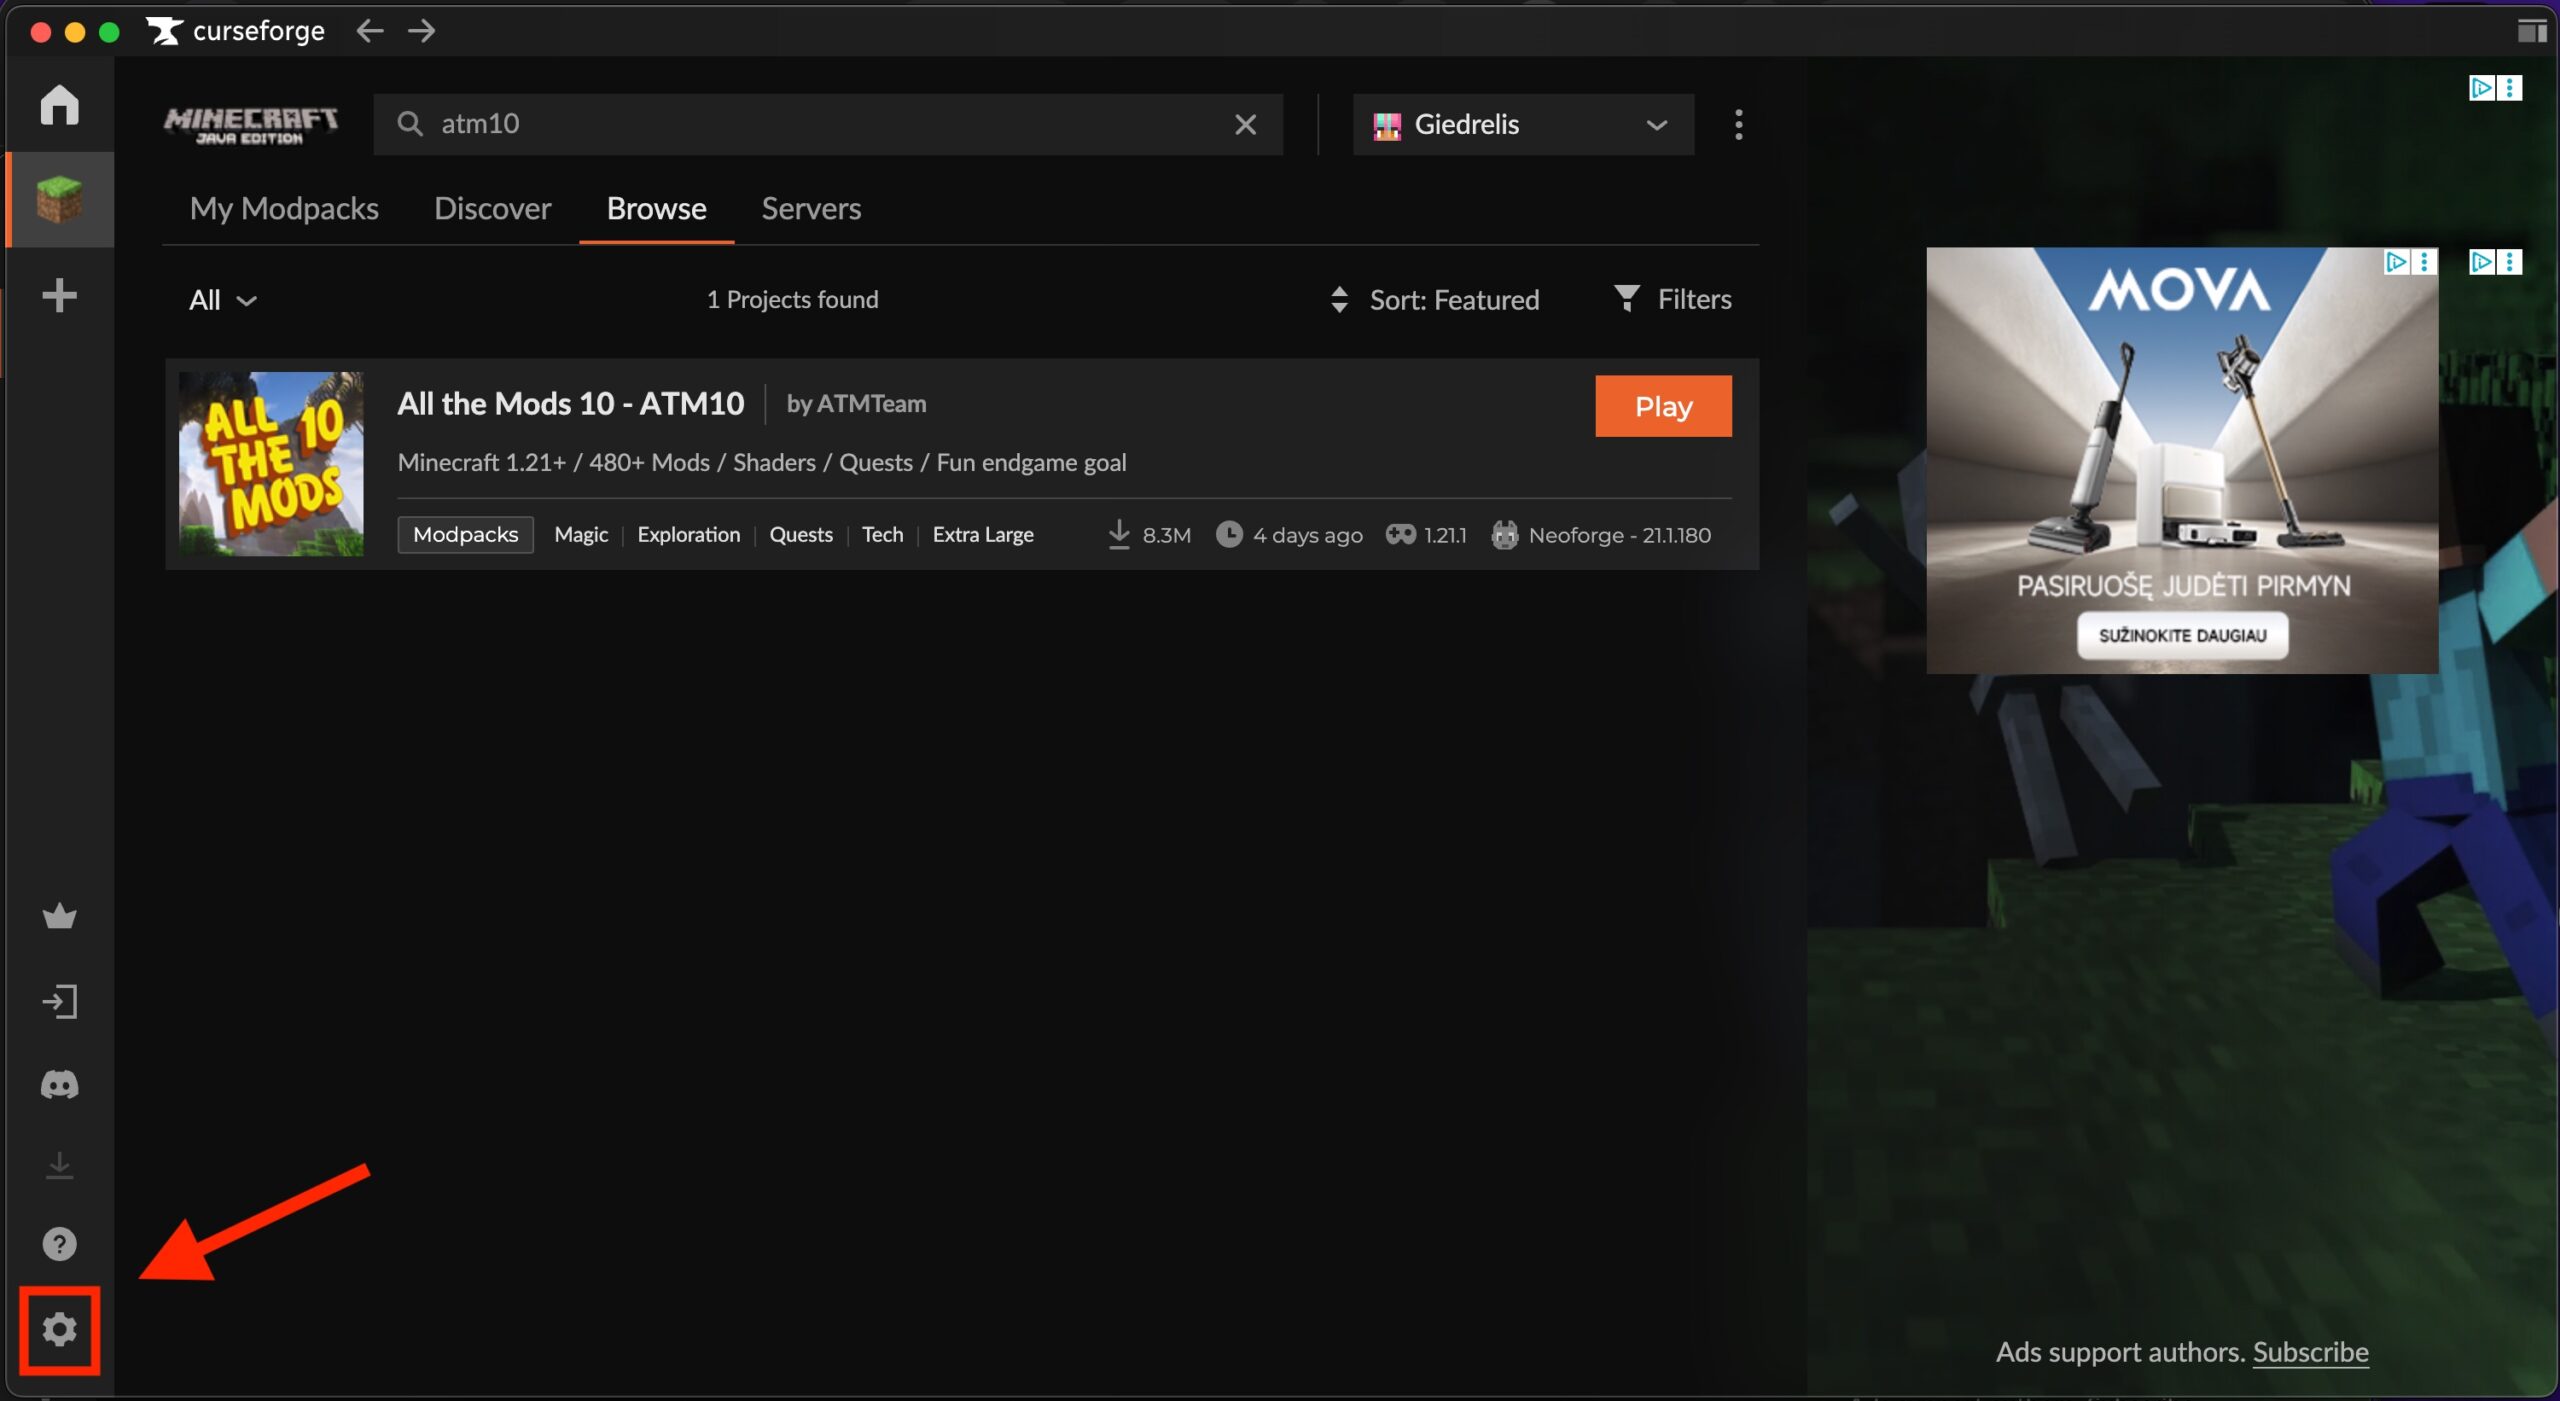Open the premium crown icon
Viewport: 2560px width, 1401px height.
[59, 915]
